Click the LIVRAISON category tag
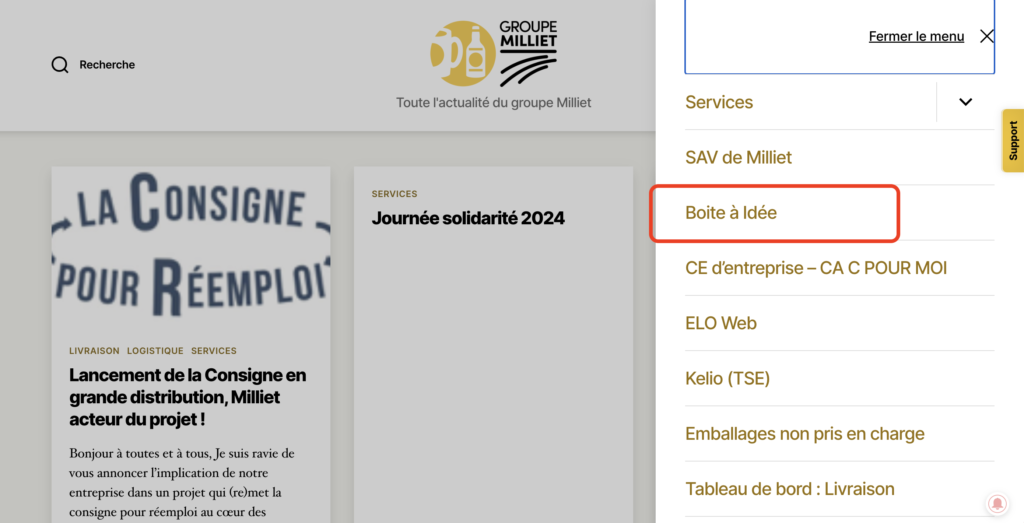The width and height of the screenshot is (1024, 523). coord(94,351)
